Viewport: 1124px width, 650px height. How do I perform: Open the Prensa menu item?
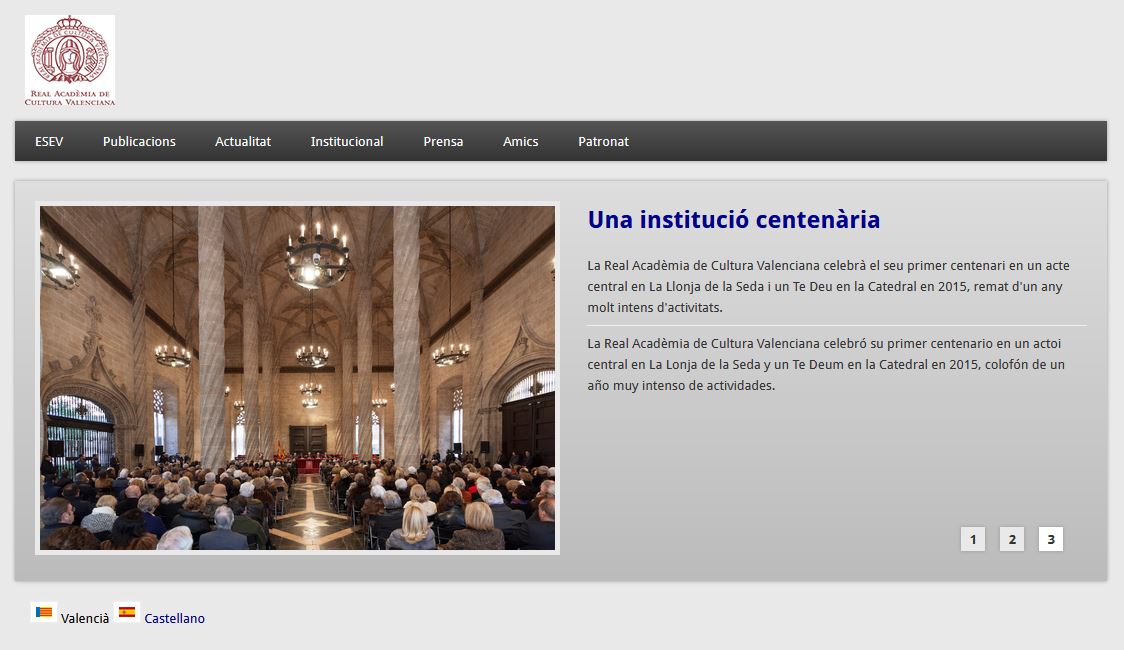tap(443, 141)
